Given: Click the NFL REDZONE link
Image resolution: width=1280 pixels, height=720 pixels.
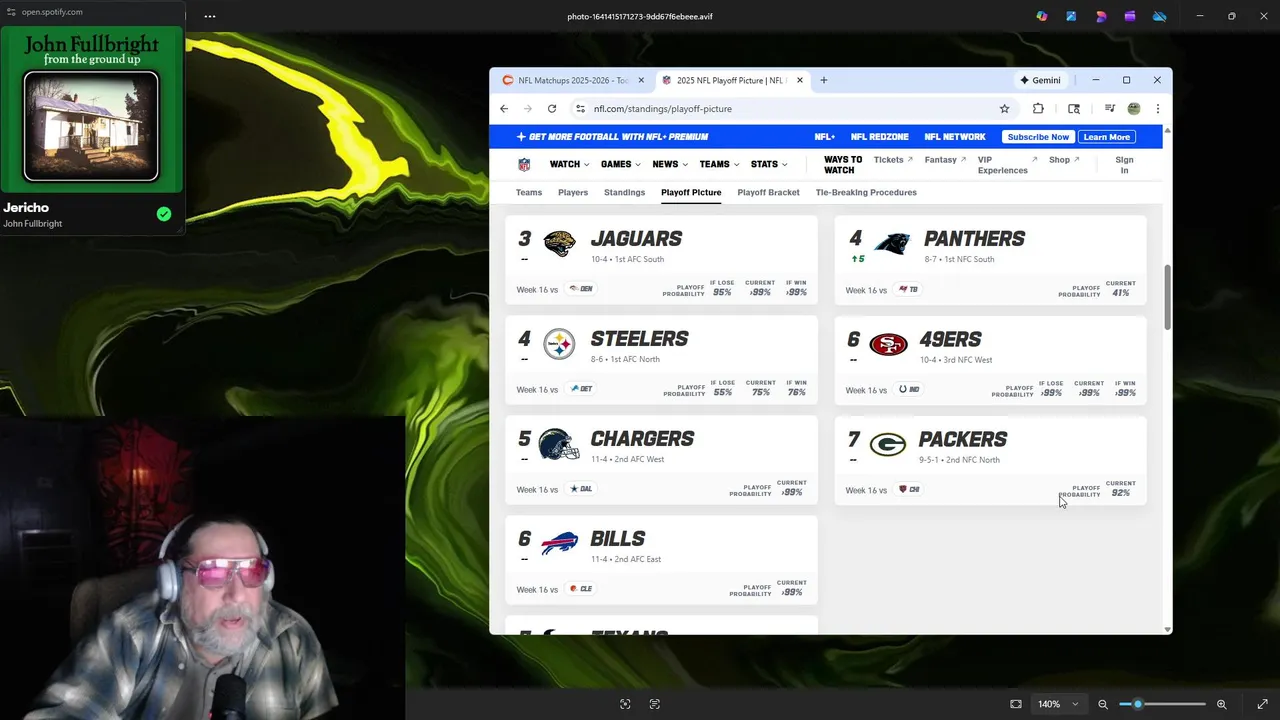Looking at the screenshot, I should click(880, 137).
